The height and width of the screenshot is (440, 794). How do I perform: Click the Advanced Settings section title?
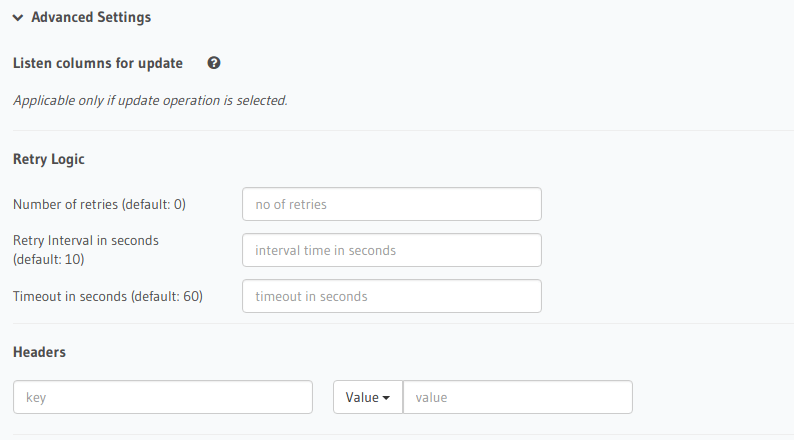(x=91, y=18)
